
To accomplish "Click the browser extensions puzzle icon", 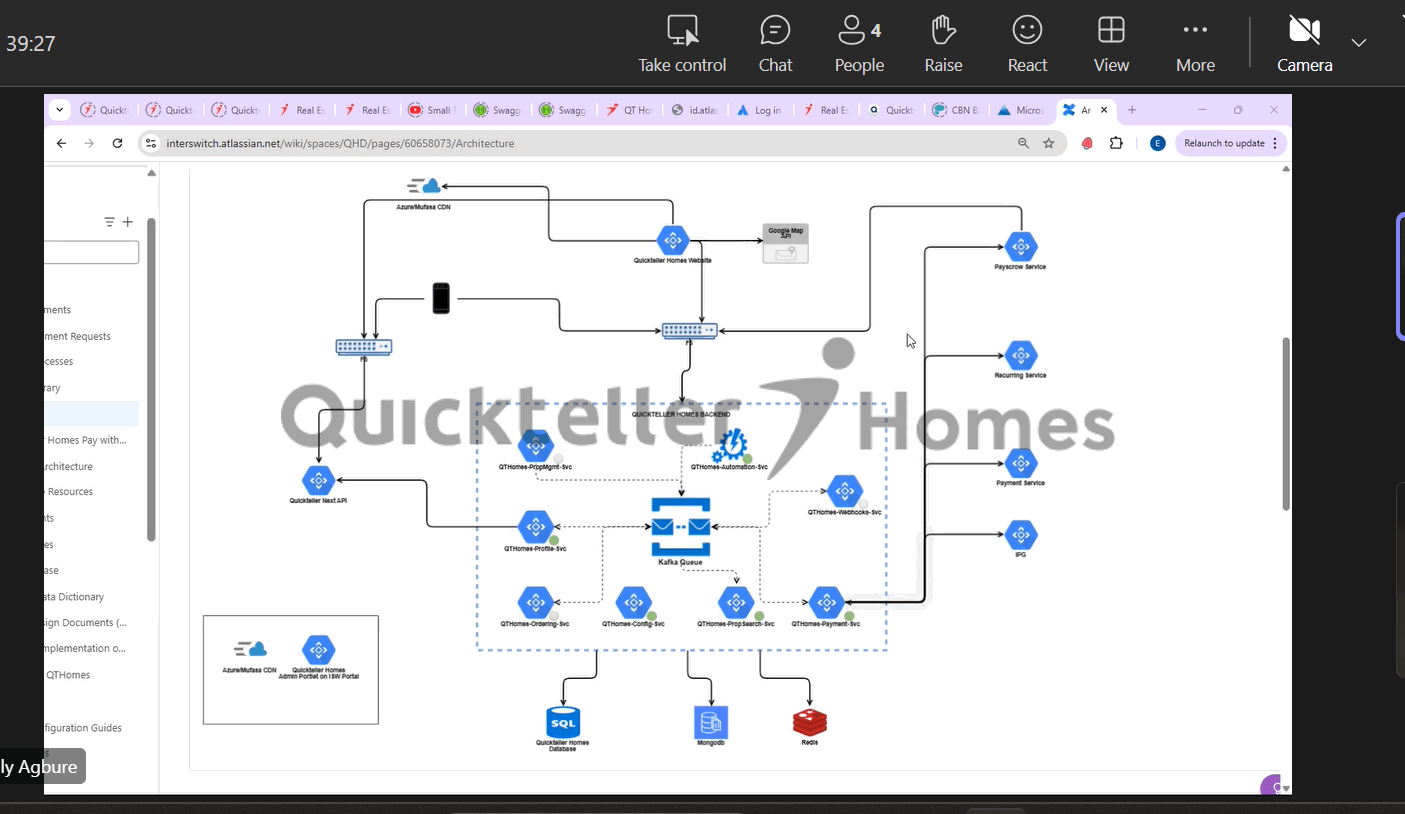I will coord(1116,143).
